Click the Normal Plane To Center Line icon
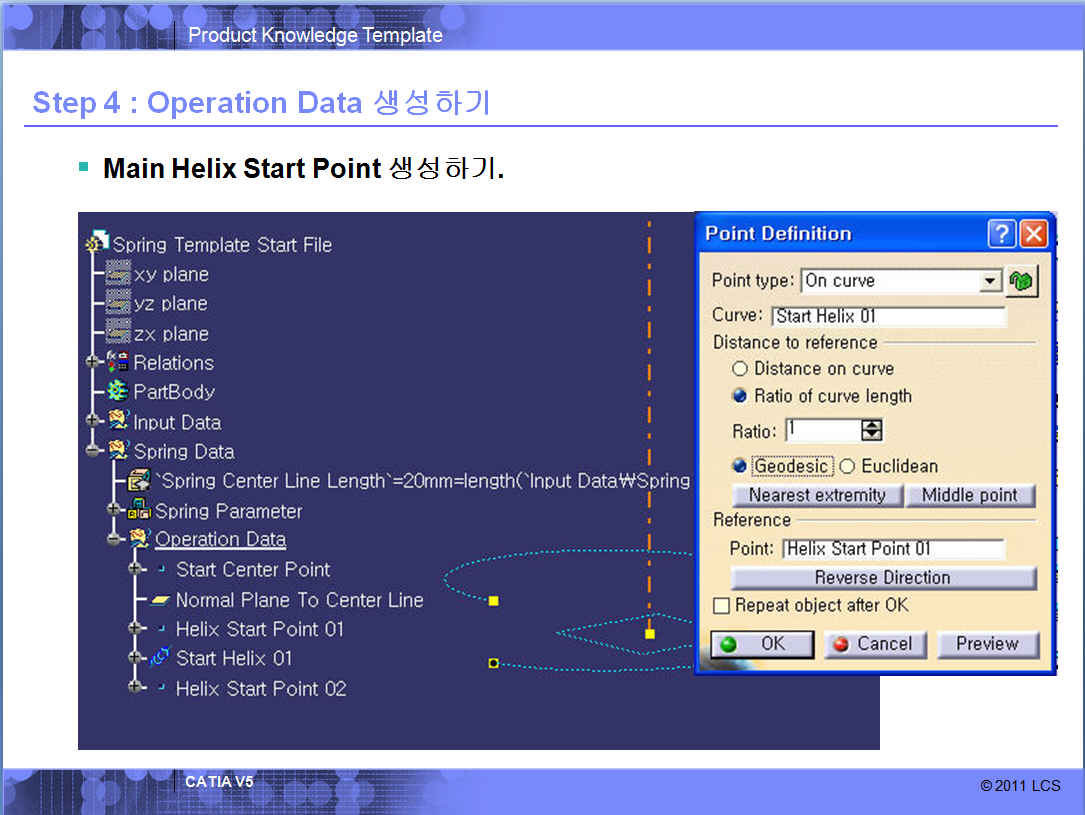This screenshot has width=1085, height=815. pyautogui.click(x=160, y=600)
